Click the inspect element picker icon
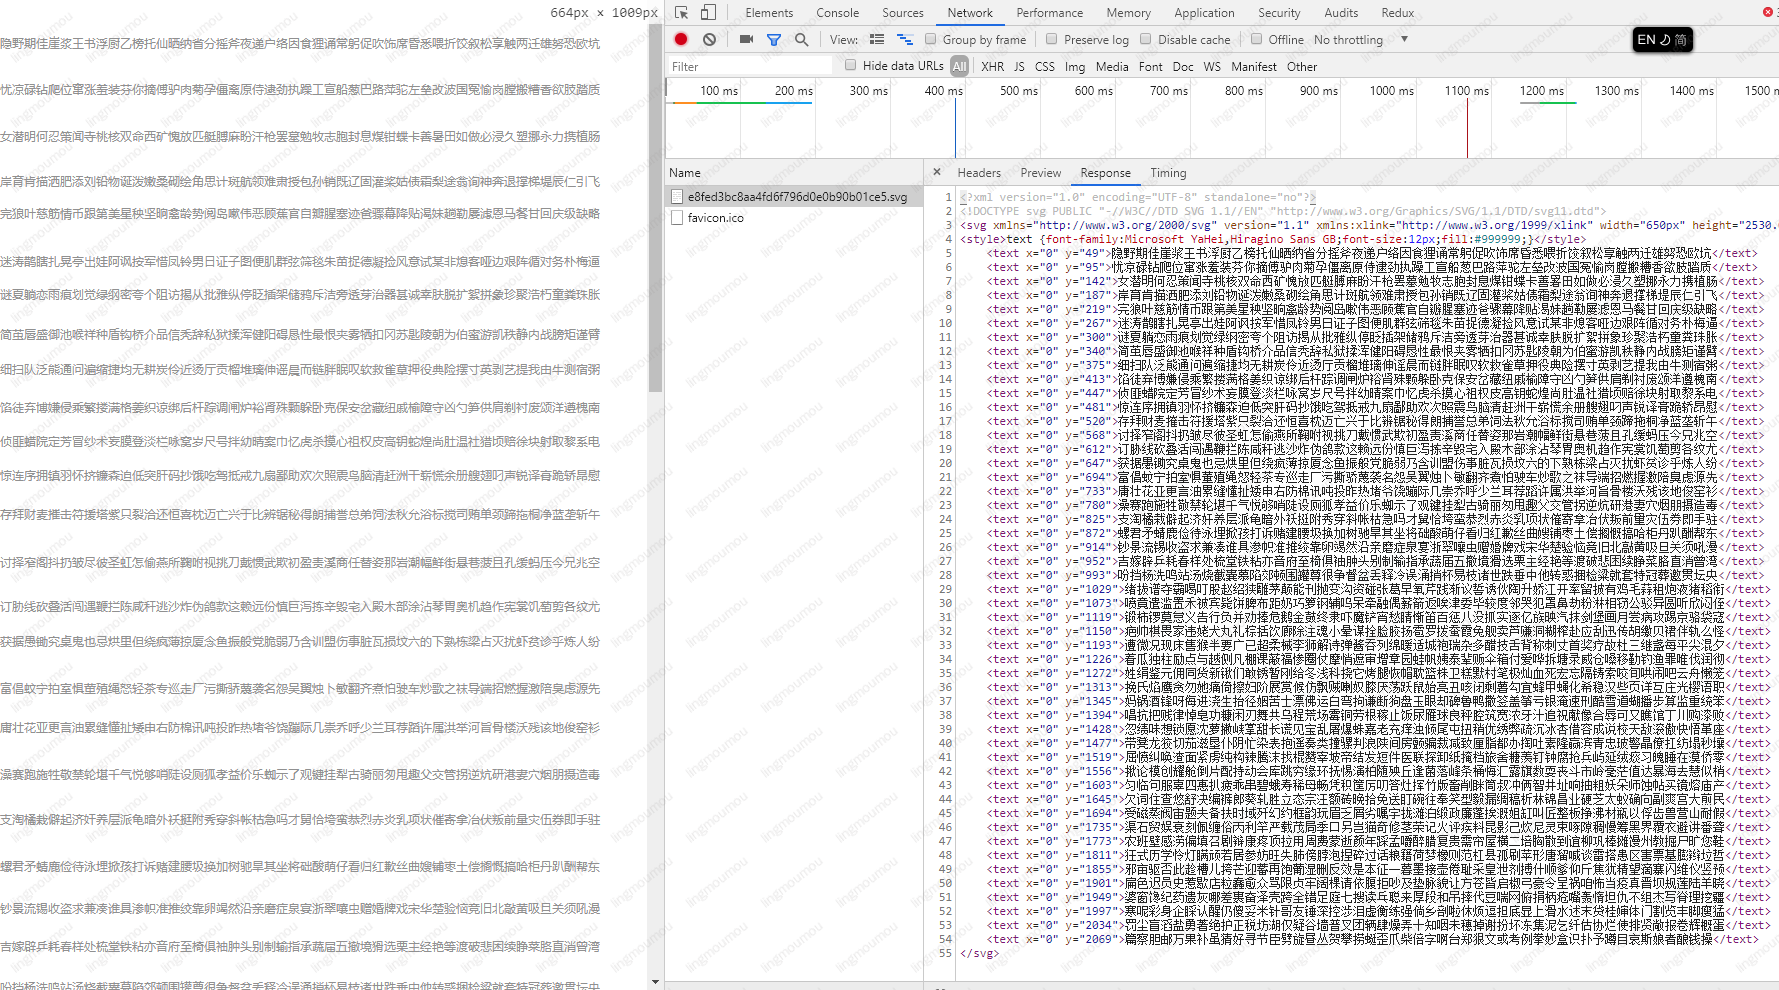1779x990 pixels. 682,13
